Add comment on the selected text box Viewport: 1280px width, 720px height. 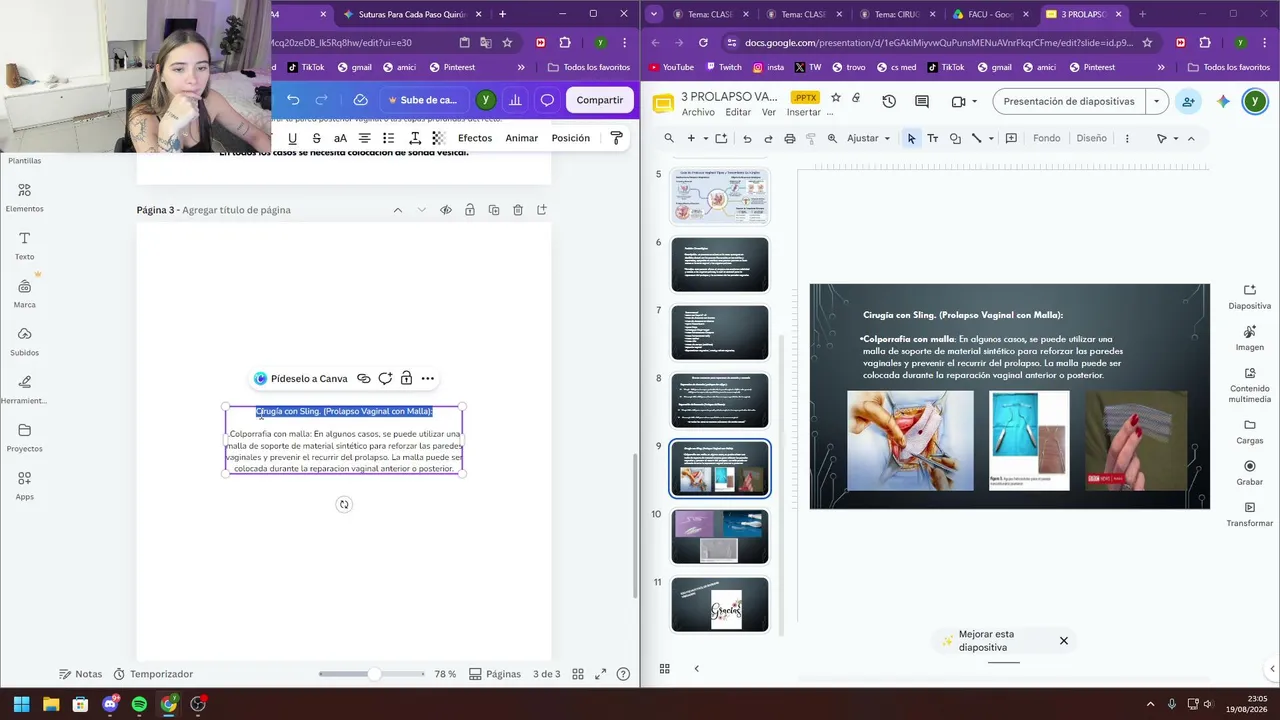(x=385, y=379)
